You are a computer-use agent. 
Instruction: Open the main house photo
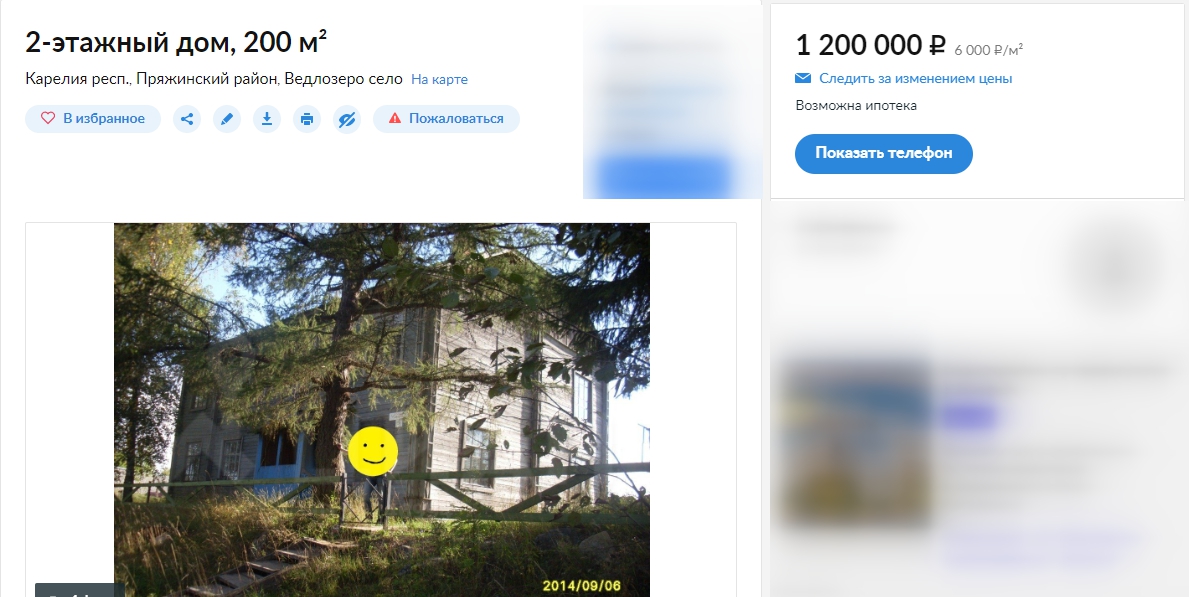381,410
